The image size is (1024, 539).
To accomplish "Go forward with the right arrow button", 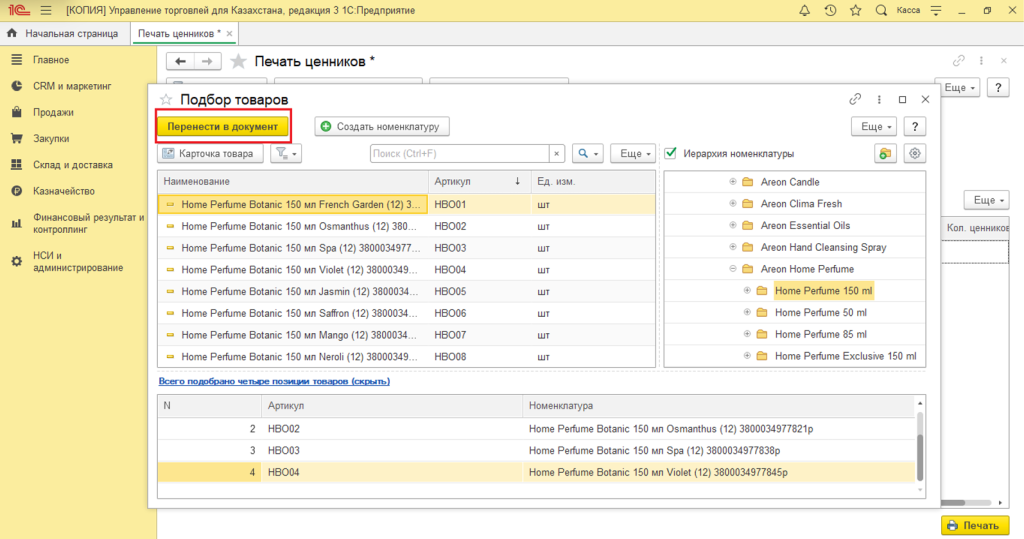I will click(207, 61).
